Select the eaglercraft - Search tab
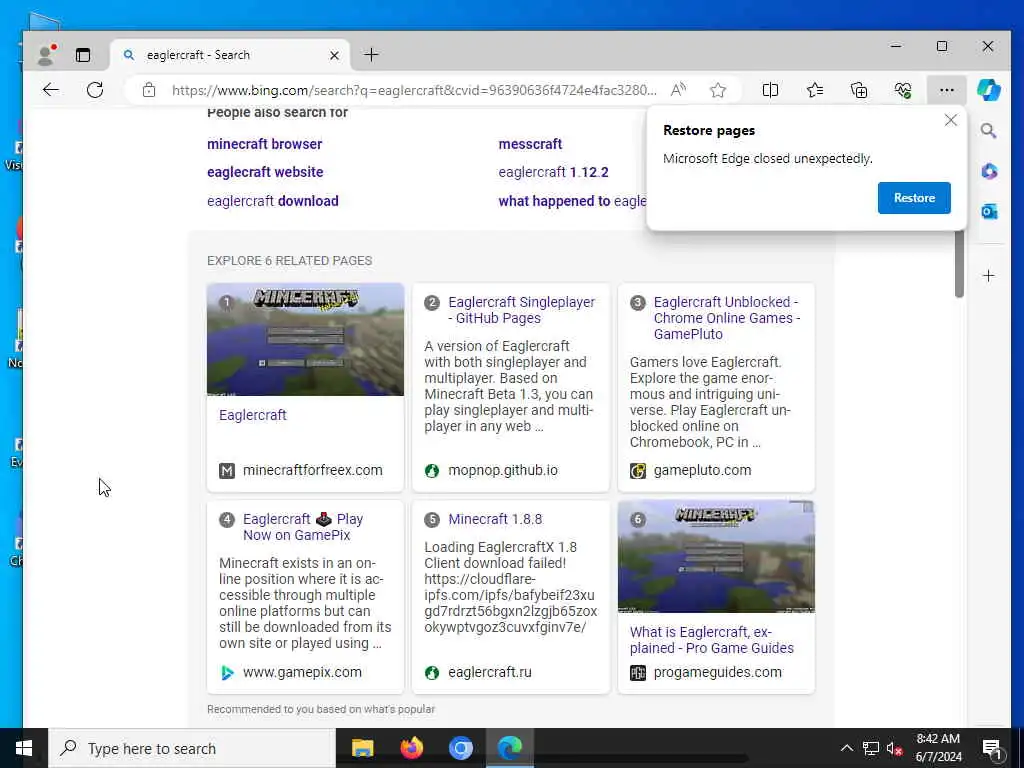Image resolution: width=1024 pixels, height=768 pixels. [230, 56]
